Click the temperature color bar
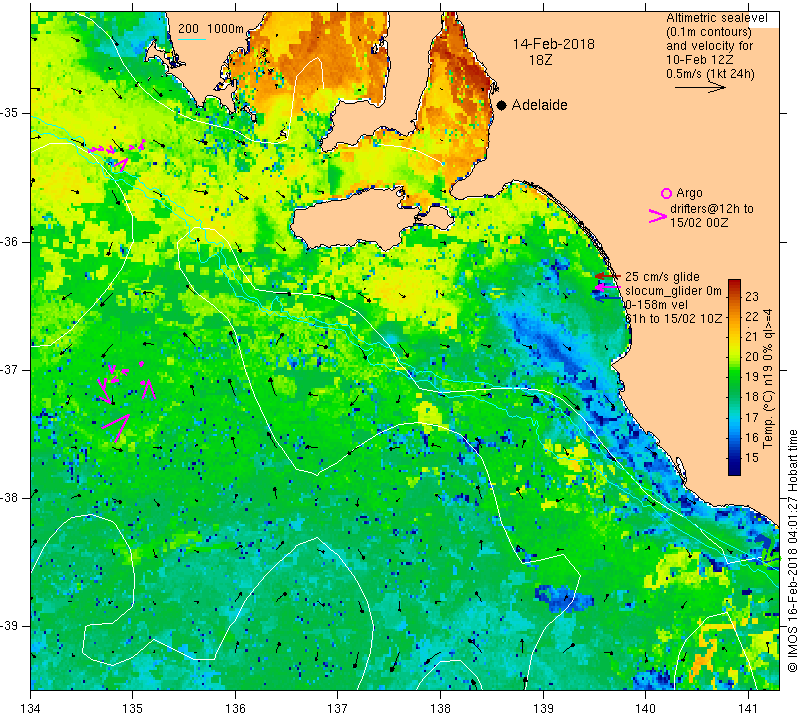Viewport: 800px width, 720px height. point(734,377)
